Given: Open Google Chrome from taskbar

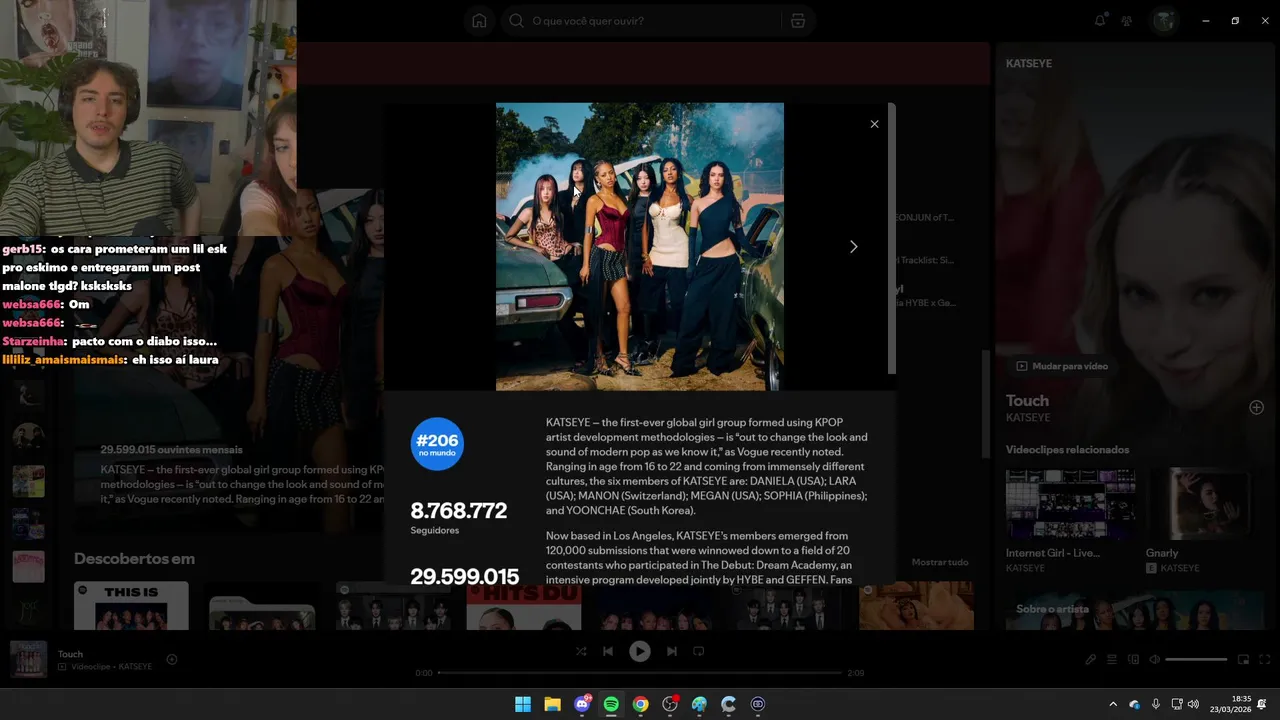Looking at the screenshot, I should pyautogui.click(x=641, y=704).
